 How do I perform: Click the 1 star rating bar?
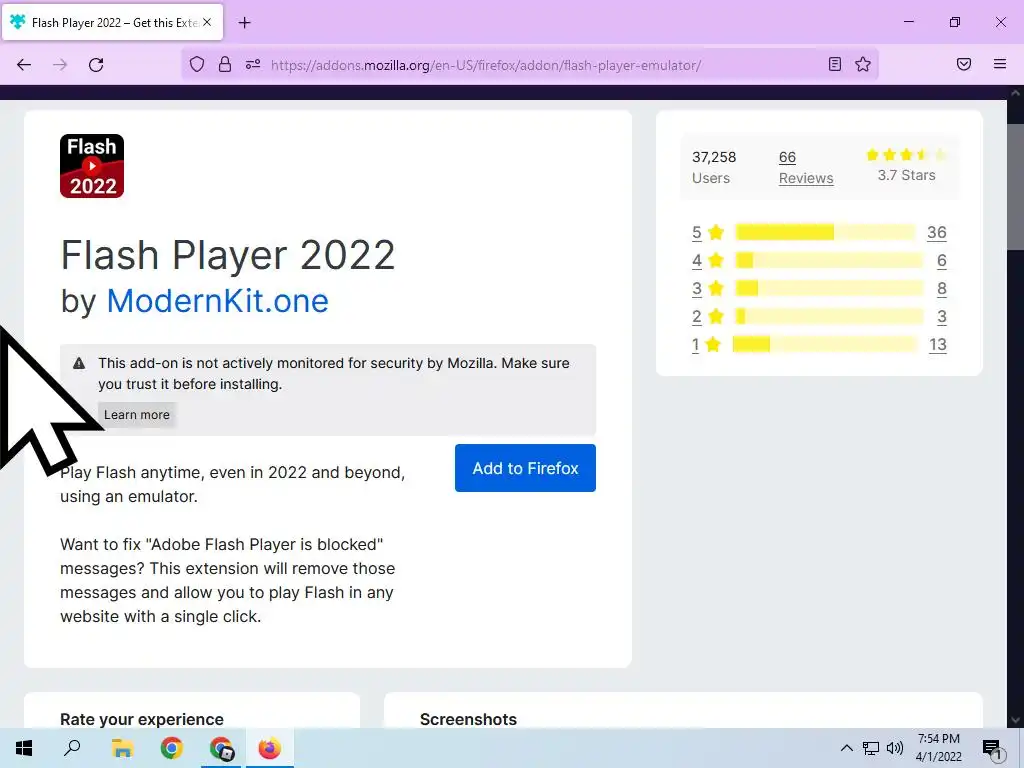[x=825, y=344]
